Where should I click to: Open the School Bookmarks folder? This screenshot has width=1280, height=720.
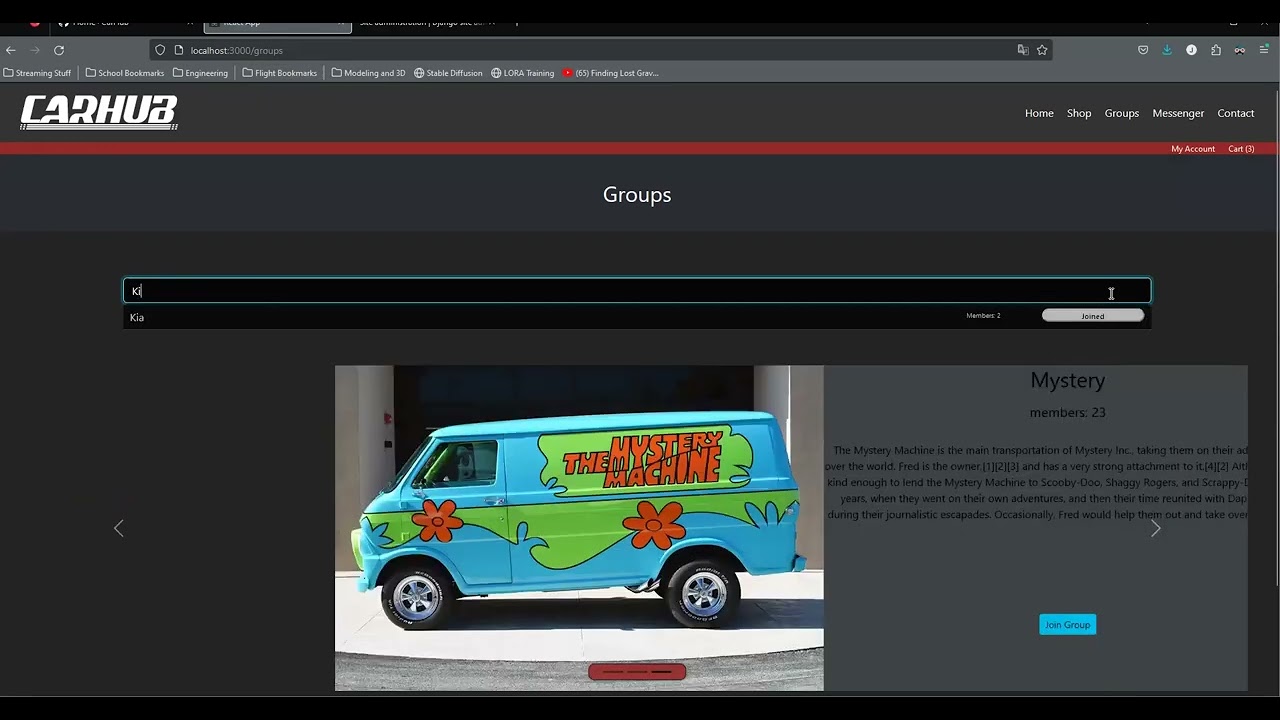125,73
